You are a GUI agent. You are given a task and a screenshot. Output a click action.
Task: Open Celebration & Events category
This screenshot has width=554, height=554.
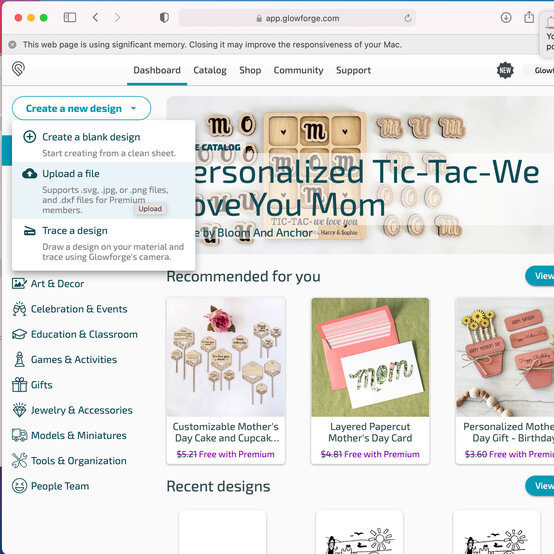[x=79, y=309]
